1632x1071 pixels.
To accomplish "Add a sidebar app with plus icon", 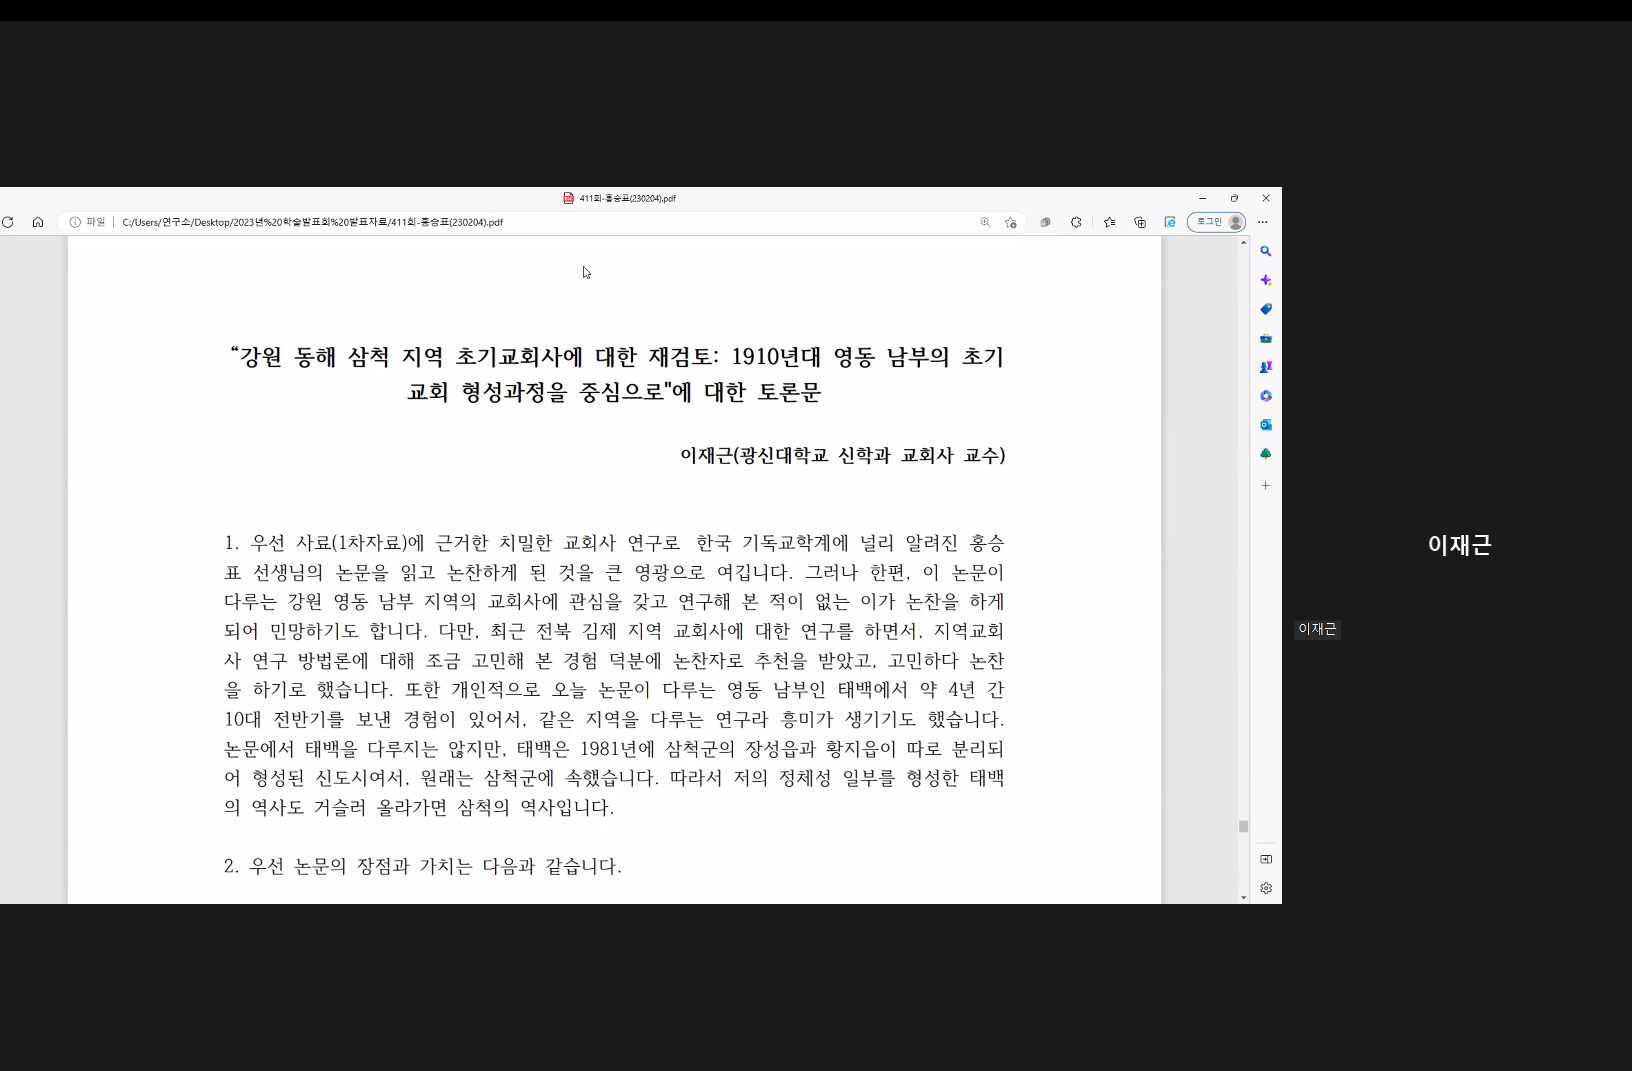I will coord(1265,485).
